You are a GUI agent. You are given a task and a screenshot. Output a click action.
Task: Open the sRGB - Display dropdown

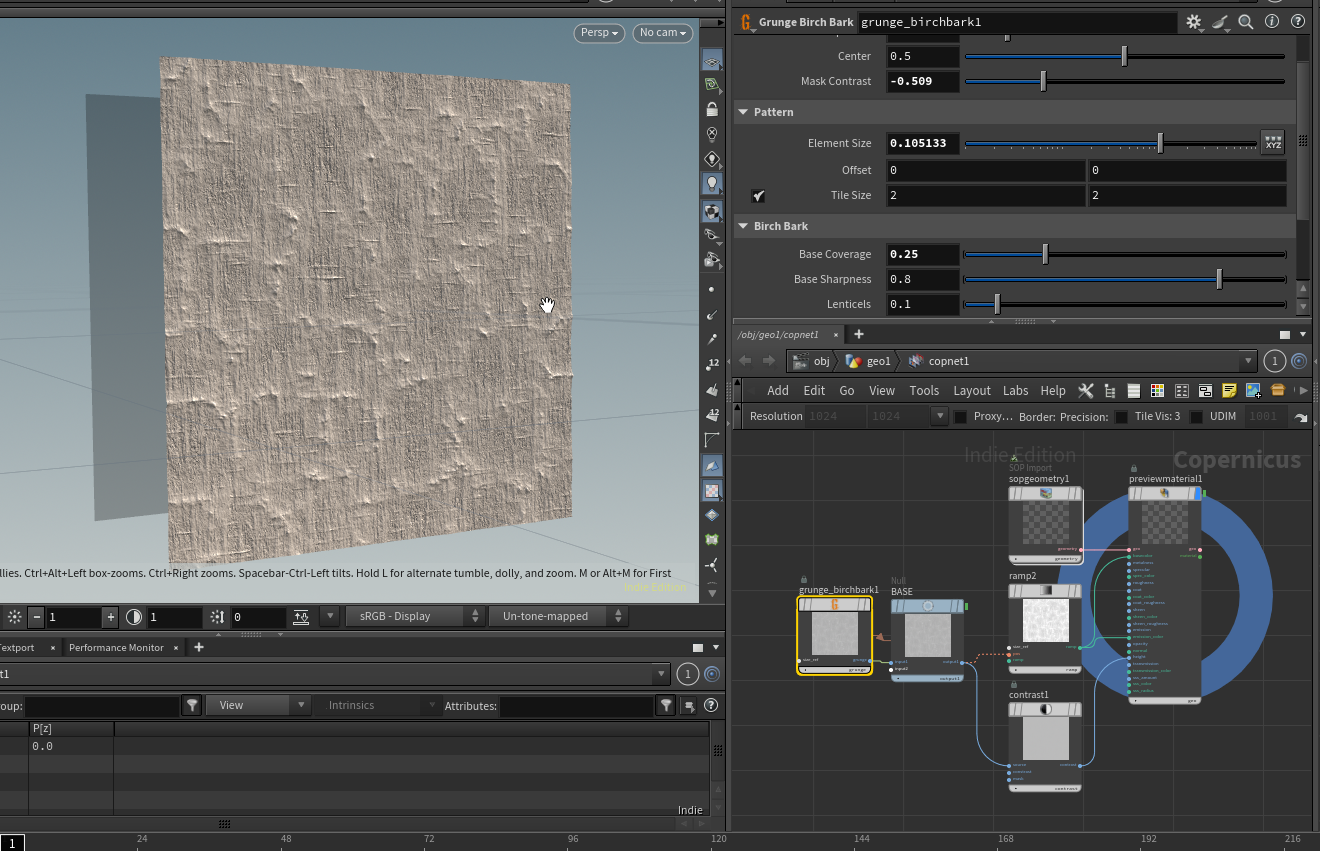[x=414, y=616]
